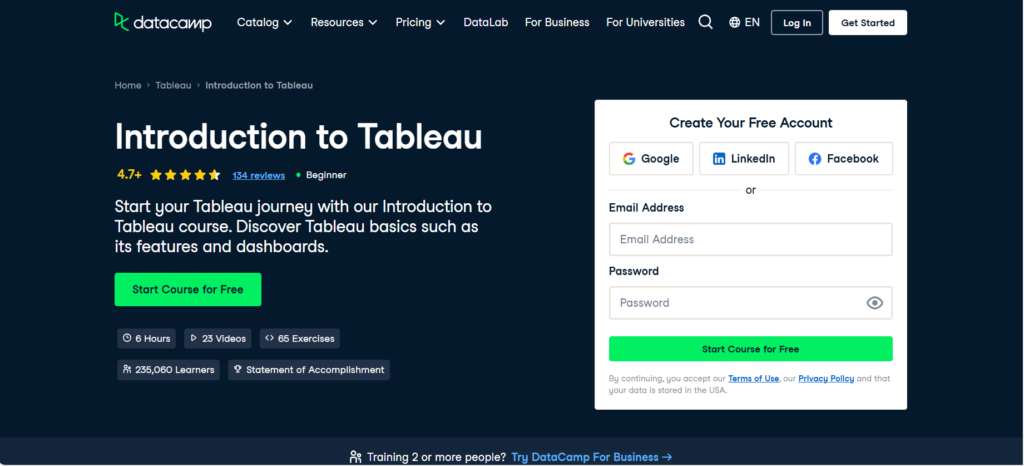Viewport: 1024px width, 466px height.
Task: Focus the Email Address input field
Action: pyautogui.click(x=750, y=240)
